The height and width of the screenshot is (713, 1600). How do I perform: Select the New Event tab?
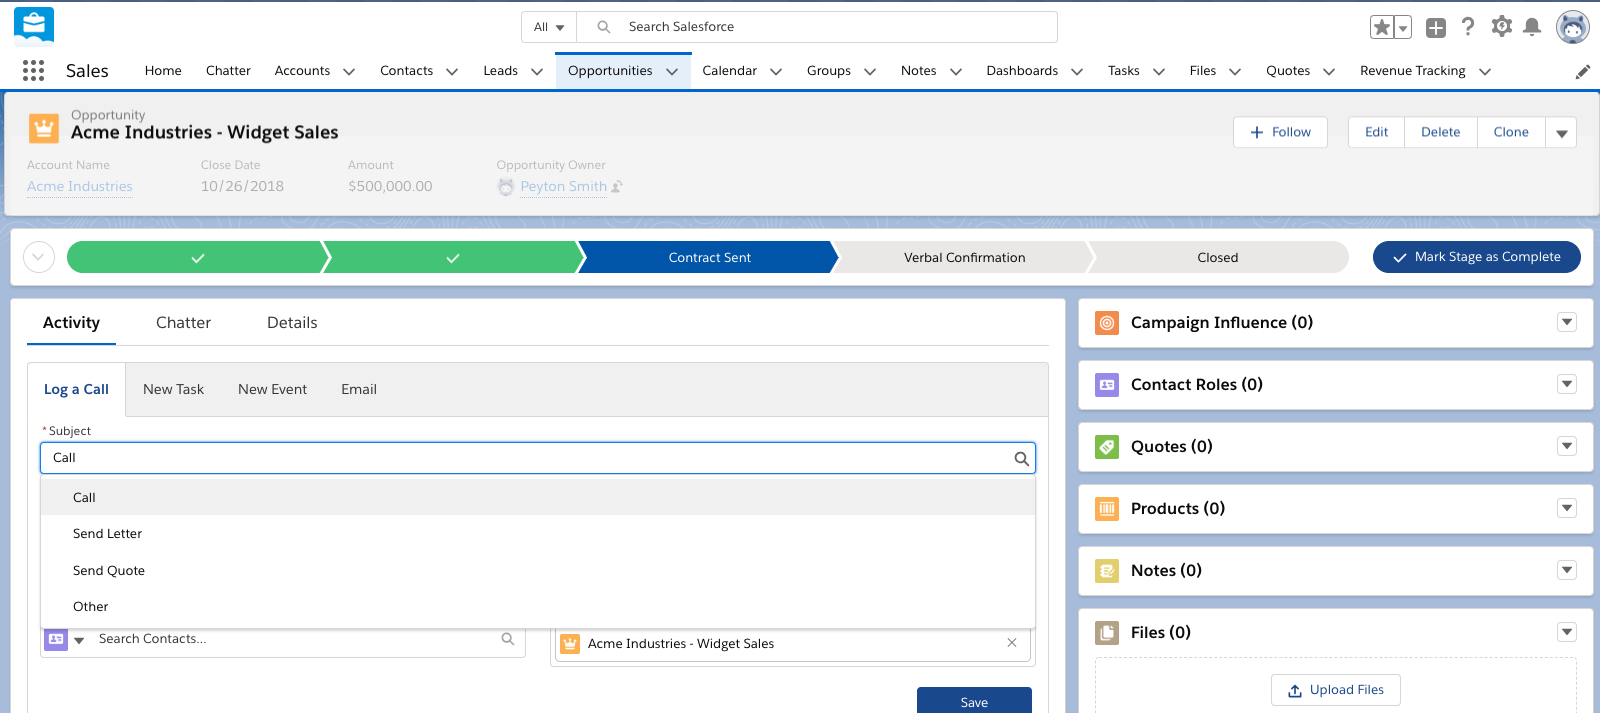272,390
